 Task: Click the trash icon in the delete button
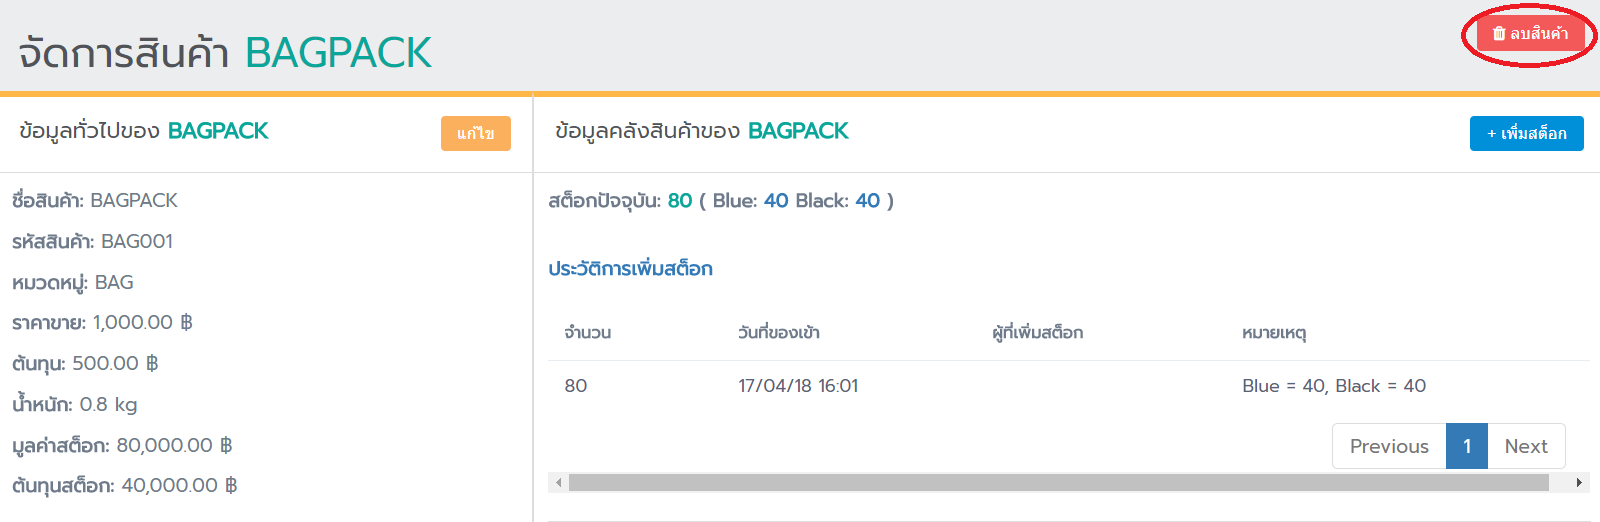click(1499, 34)
